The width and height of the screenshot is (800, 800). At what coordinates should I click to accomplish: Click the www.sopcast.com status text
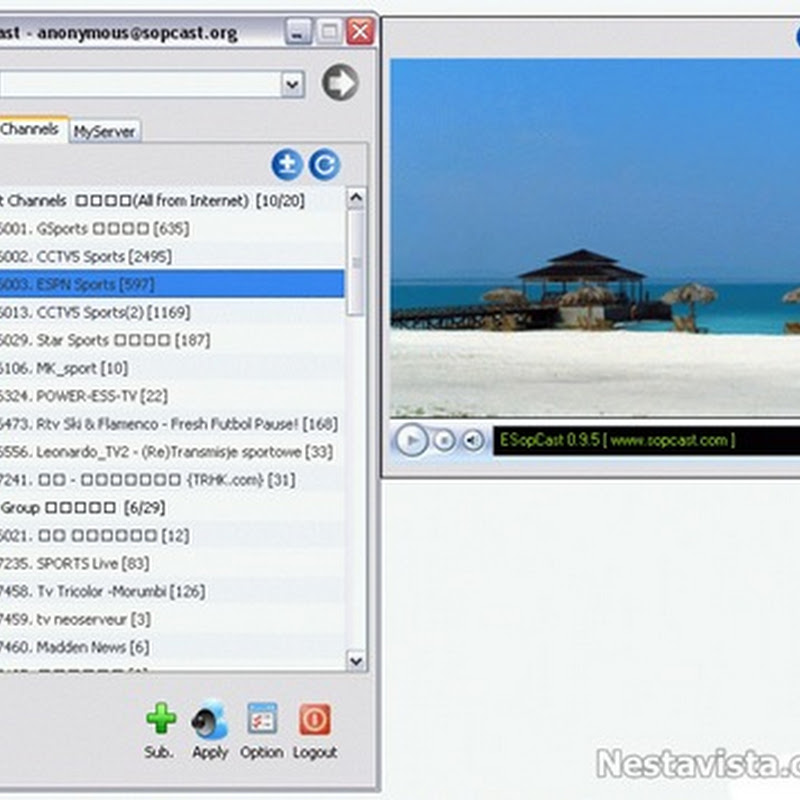[x=670, y=440]
